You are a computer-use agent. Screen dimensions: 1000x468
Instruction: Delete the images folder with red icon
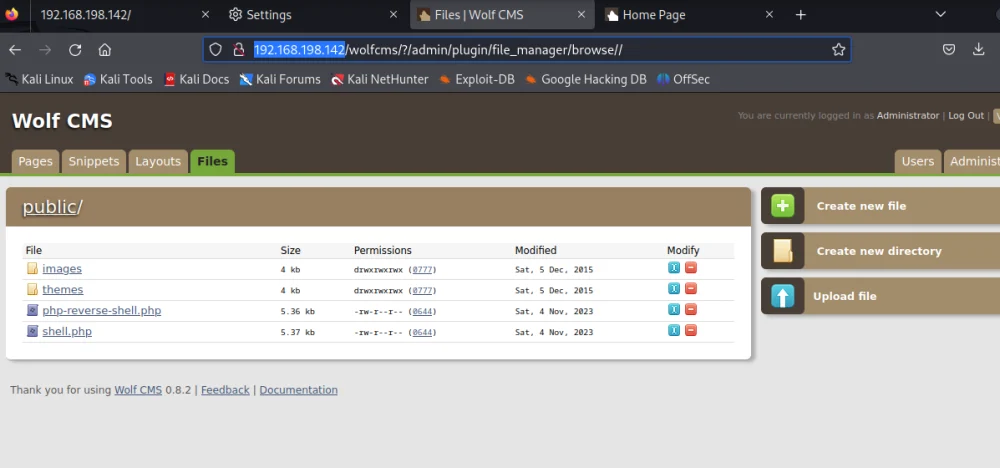[x=691, y=268]
